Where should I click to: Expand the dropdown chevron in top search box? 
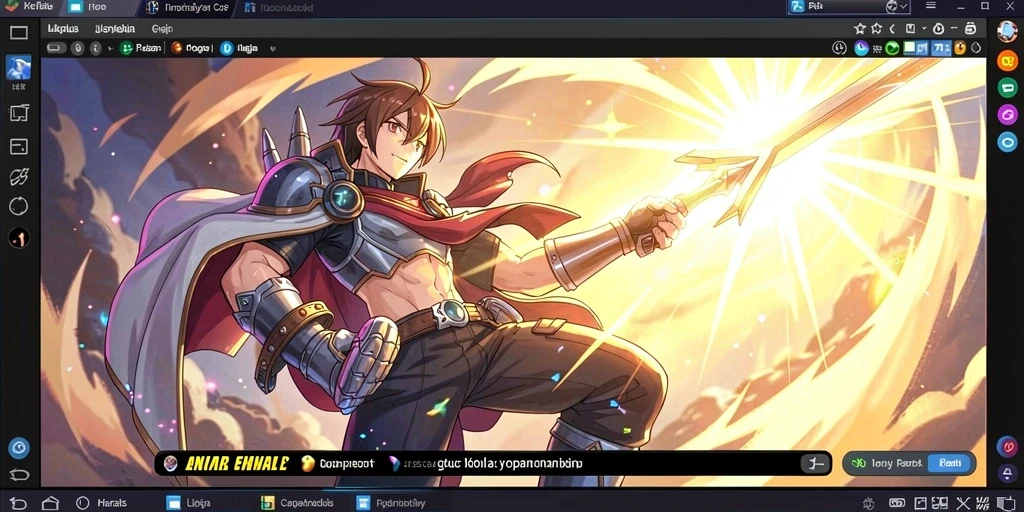903,7
